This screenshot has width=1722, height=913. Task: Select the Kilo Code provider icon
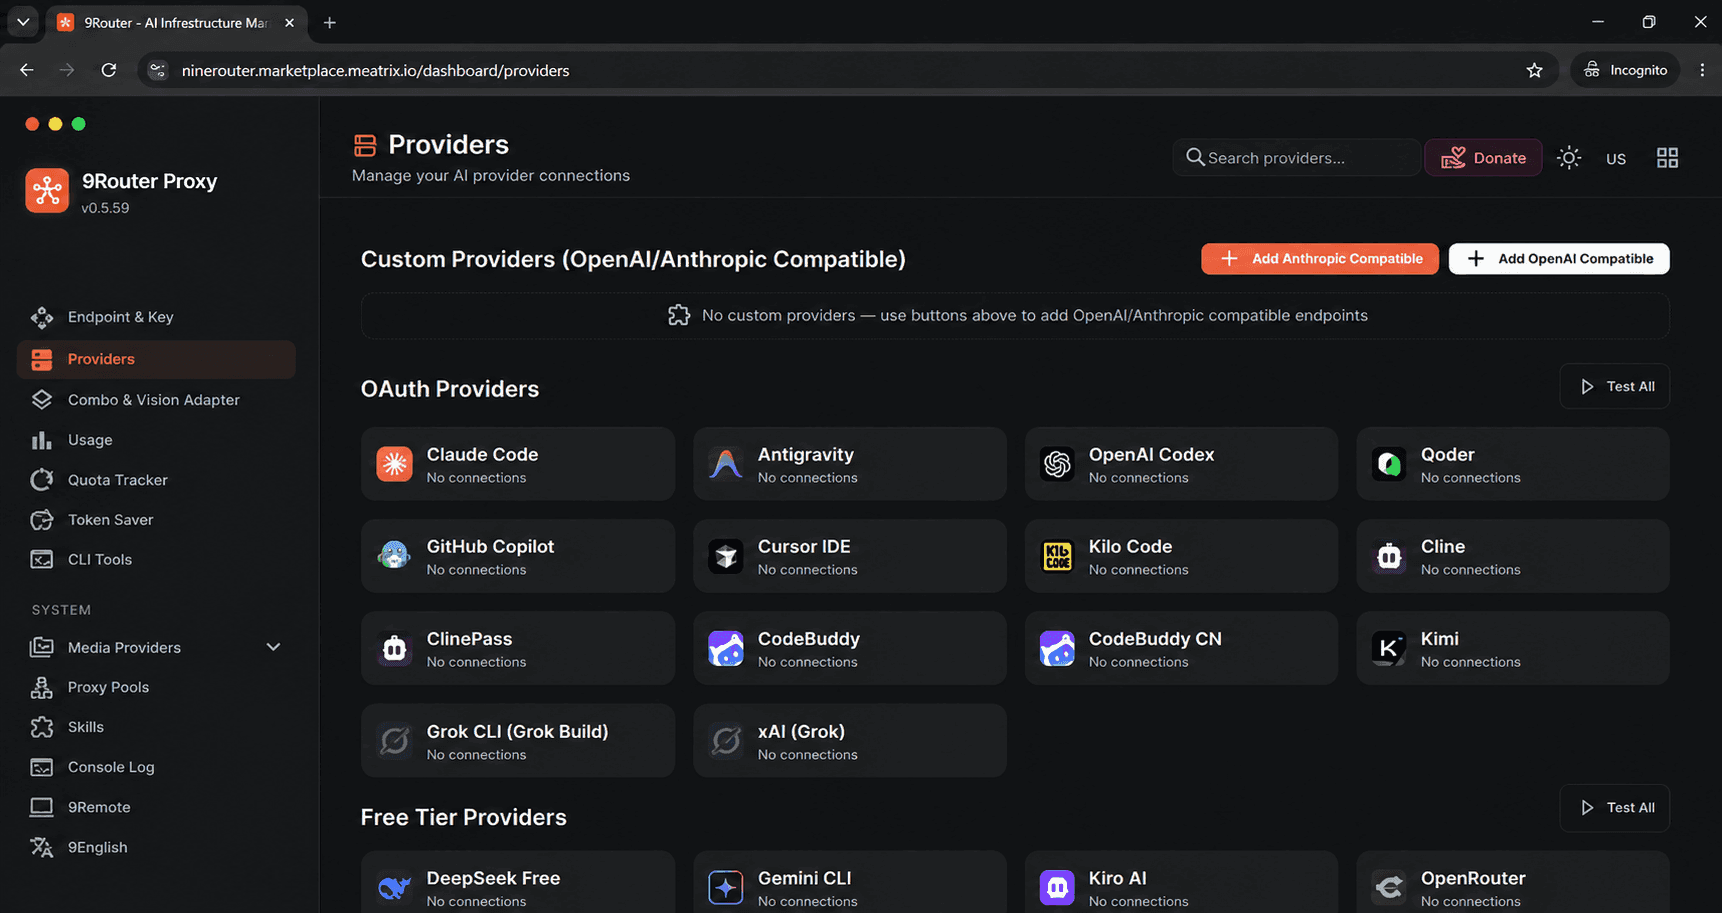[x=1057, y=556]
